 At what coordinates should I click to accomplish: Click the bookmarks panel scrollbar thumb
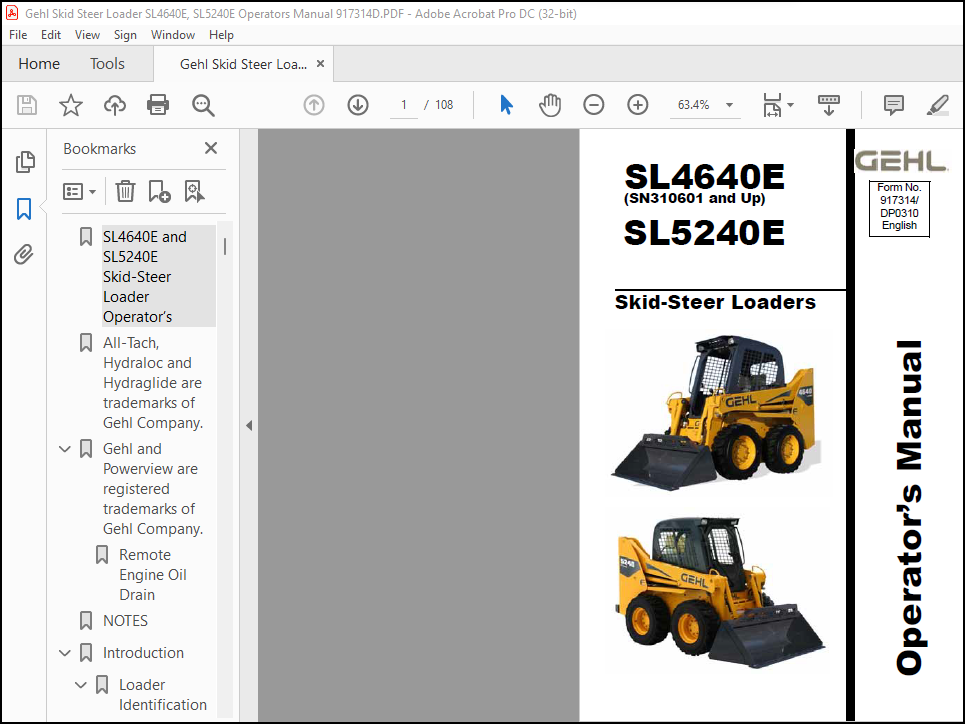225,246
